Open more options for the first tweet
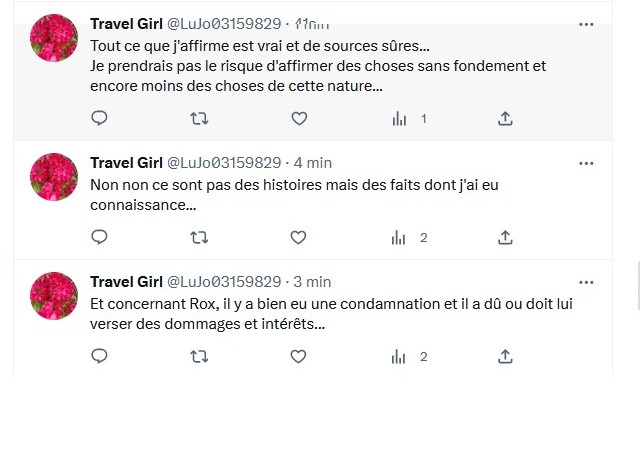 [586, 24]
